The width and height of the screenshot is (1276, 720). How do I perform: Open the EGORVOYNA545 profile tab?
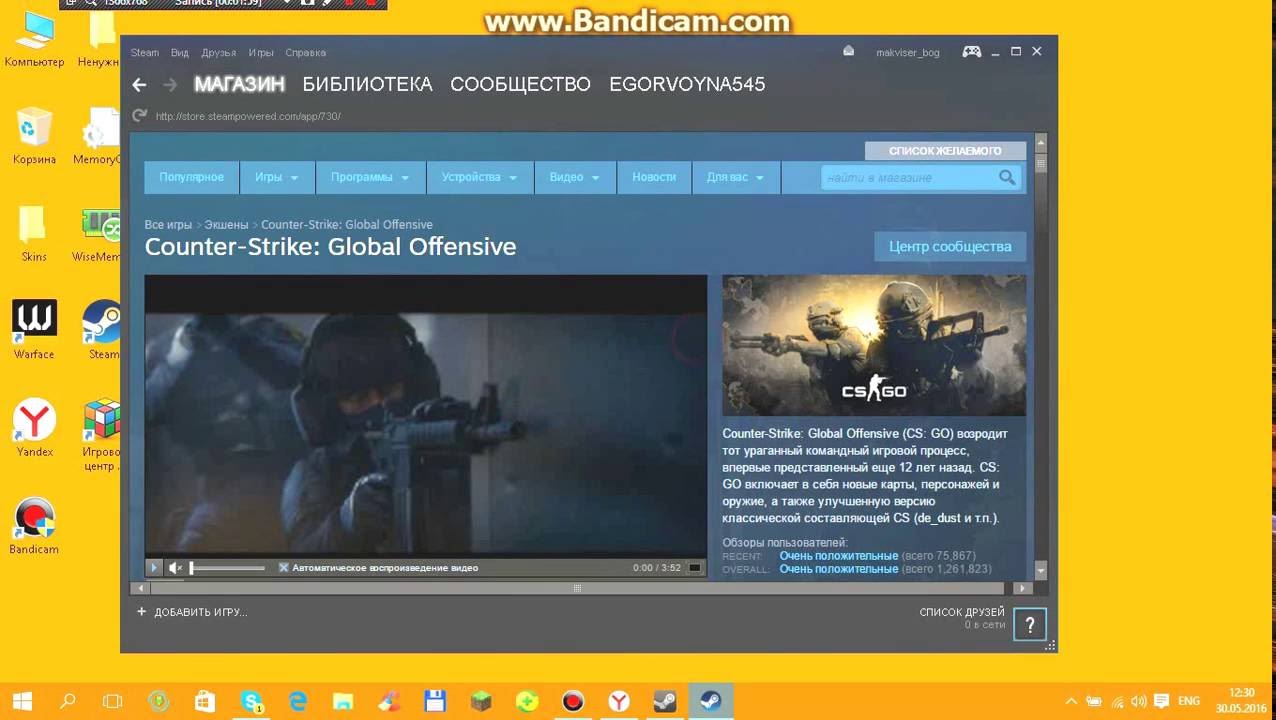click(x=687, y=85)
